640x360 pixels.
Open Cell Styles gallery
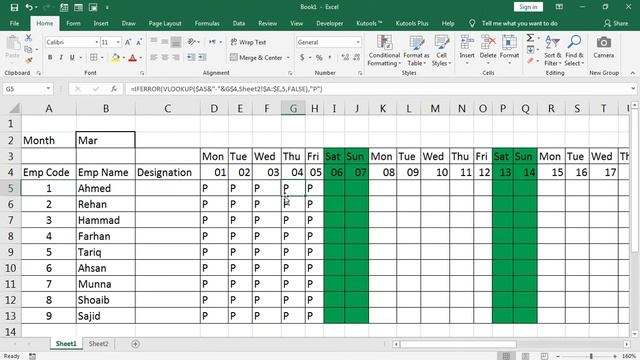[x=442, y=51]
